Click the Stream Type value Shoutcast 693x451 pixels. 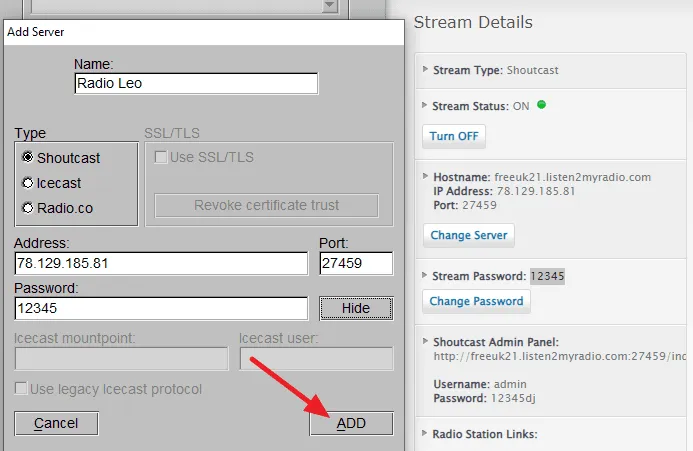click(533, 70)
